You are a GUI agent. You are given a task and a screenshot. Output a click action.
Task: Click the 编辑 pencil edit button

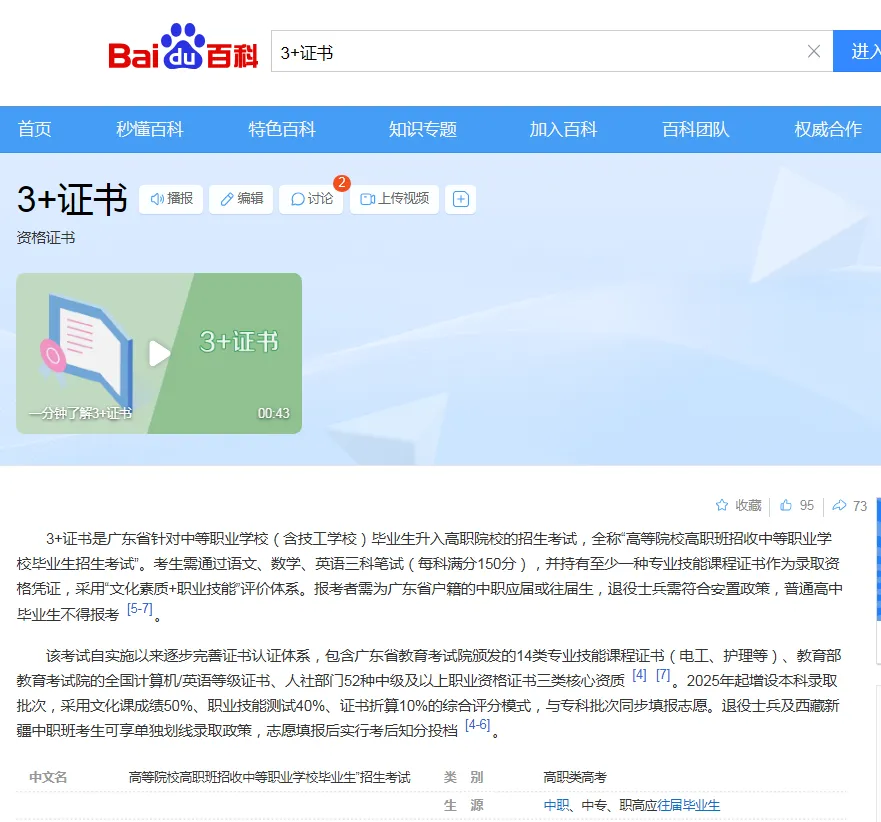(241, 199)
